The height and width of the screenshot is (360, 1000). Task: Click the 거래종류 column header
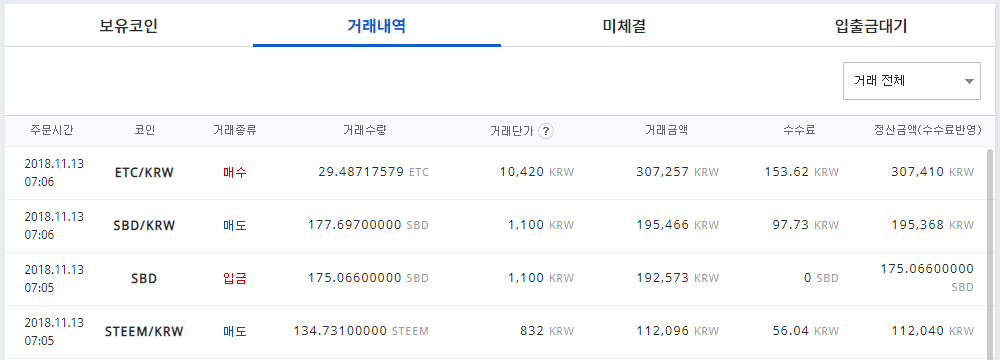235,131
